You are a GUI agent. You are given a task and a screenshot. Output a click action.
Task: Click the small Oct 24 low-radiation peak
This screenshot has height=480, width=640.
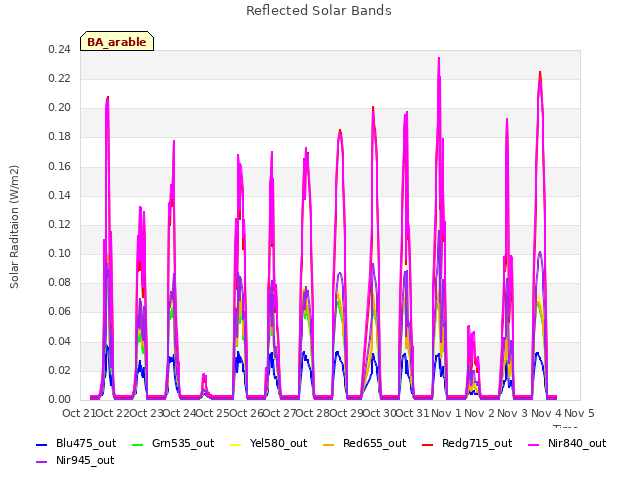pyautogui.click(x=204, y=384)
